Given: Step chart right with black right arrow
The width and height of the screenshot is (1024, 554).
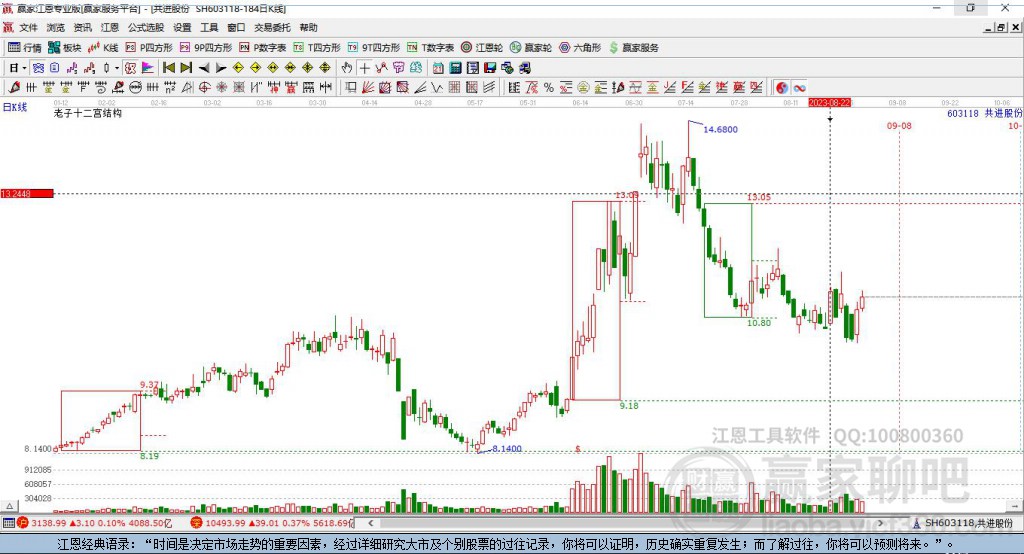Looking at the screenshot, I should coord(221,68).
